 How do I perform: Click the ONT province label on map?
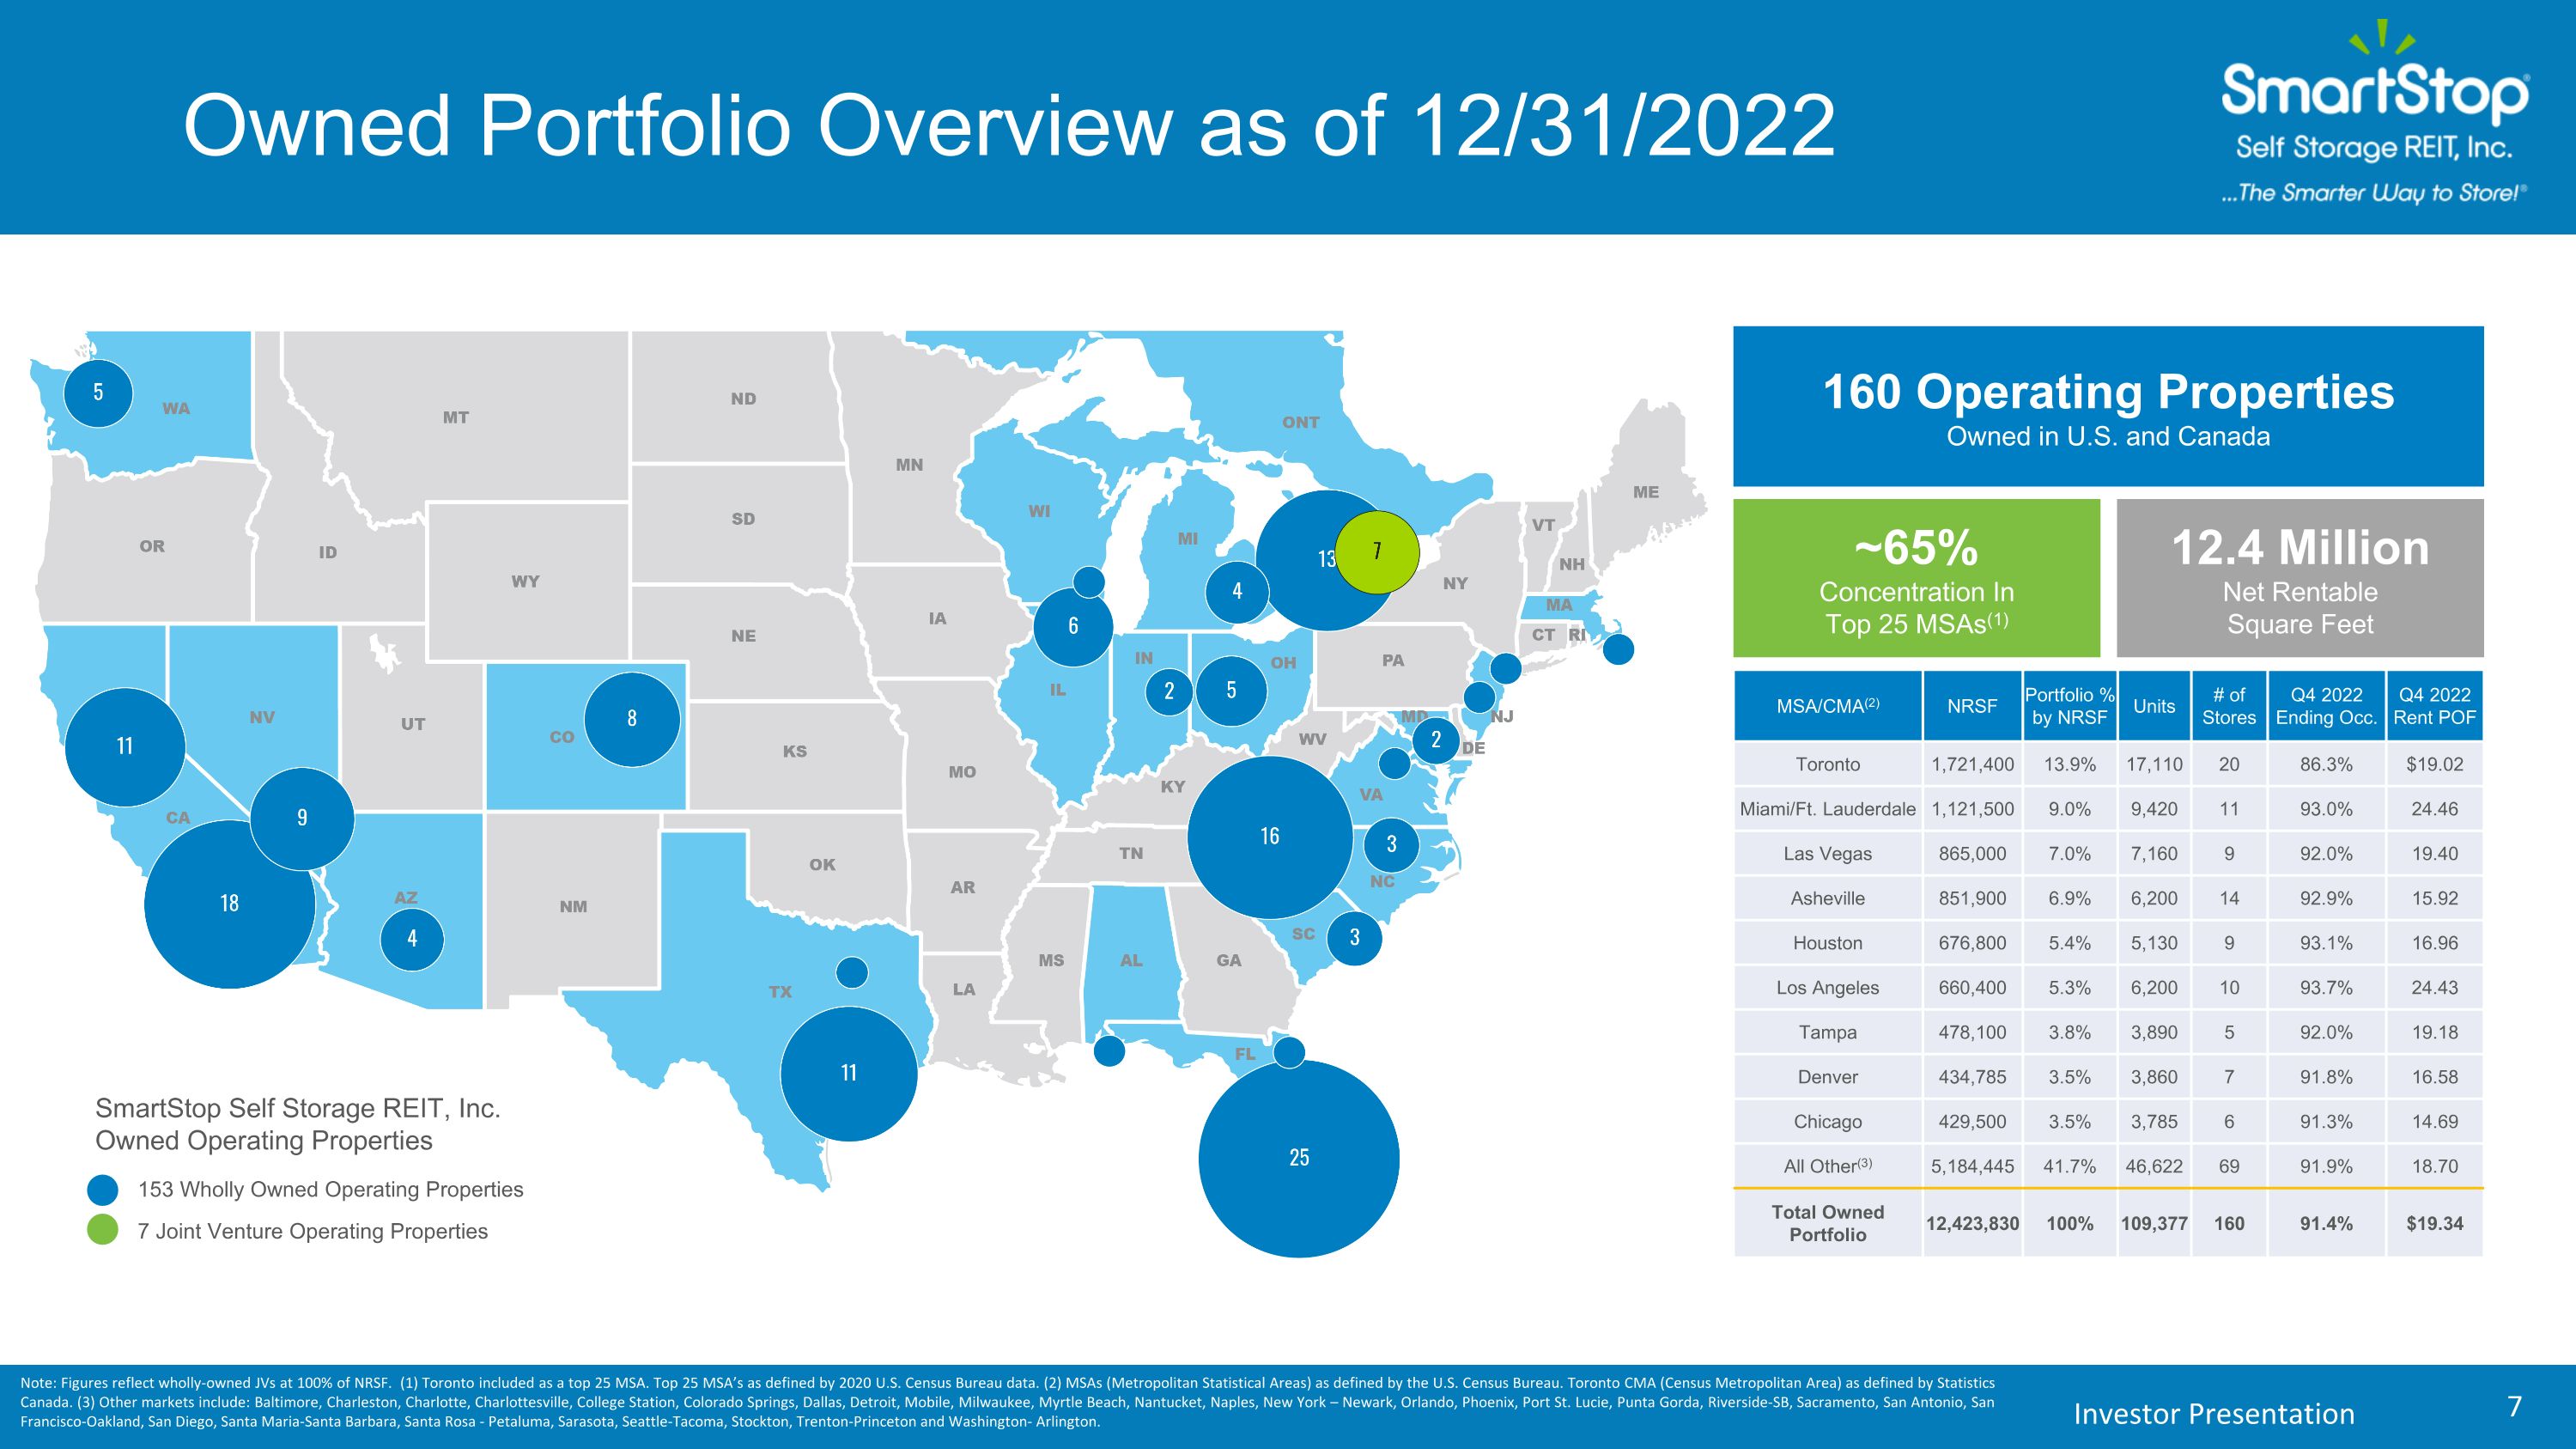click(x=1301, y=423)
